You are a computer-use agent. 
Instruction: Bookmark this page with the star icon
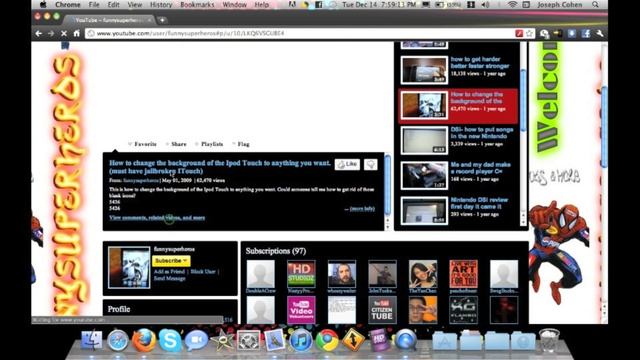(x=529, y=33)
